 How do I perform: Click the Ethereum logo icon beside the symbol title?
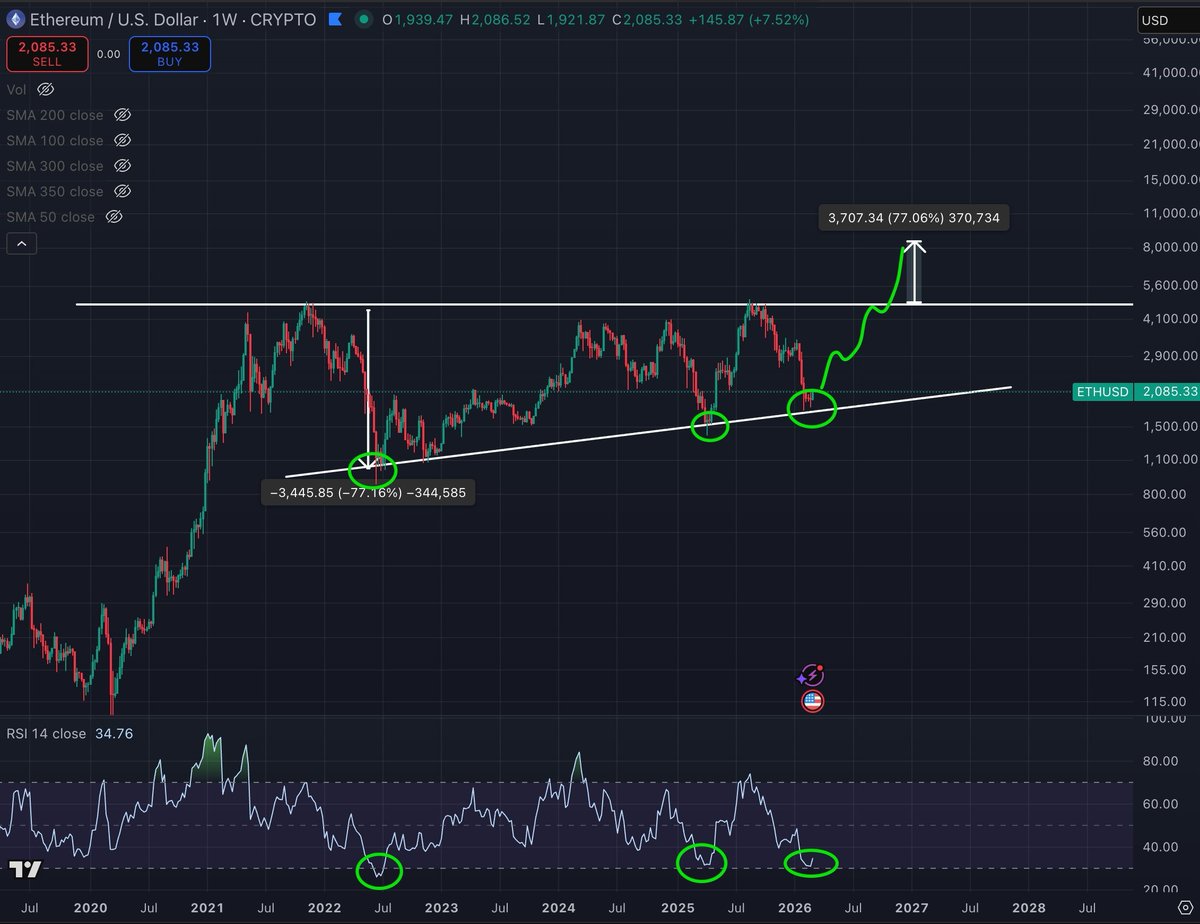tap(16, 19)
